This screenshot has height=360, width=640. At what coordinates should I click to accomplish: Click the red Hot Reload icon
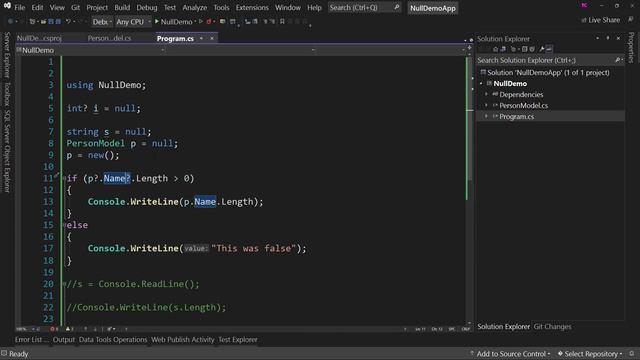(x=209, y=21)
